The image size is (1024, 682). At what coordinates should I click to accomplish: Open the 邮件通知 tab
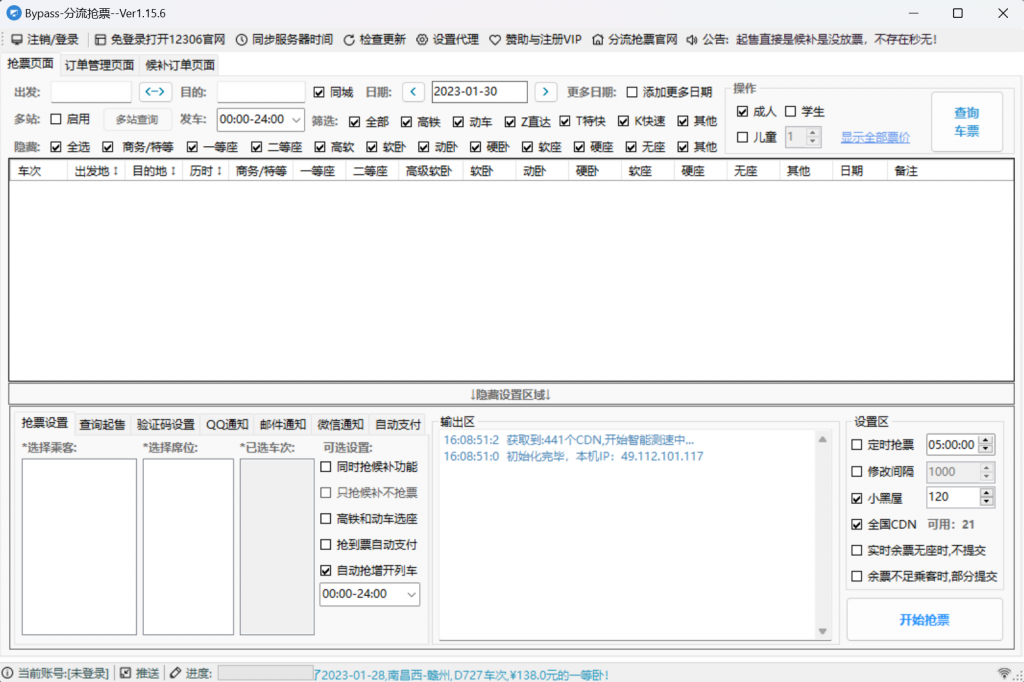pos(283,425)
